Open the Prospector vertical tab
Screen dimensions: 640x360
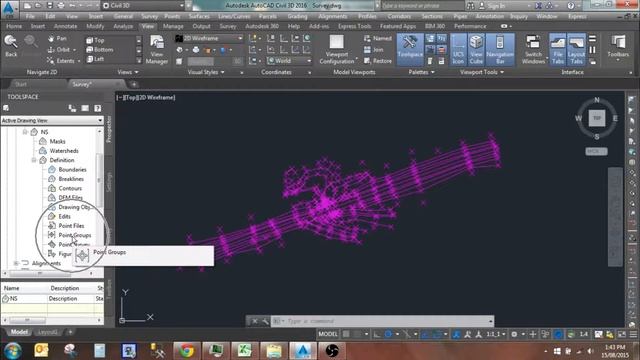[x=109, y=130]
